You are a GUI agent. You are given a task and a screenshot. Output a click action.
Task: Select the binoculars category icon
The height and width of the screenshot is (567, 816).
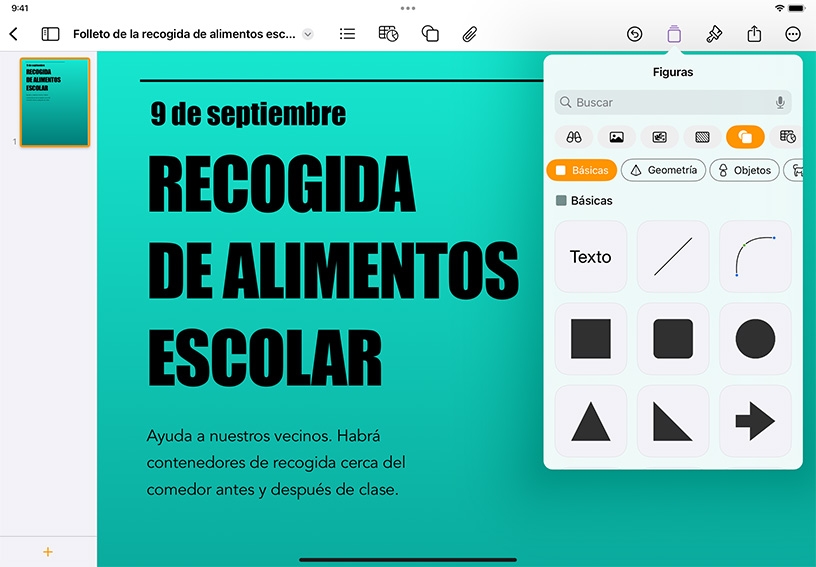point(573,137)
